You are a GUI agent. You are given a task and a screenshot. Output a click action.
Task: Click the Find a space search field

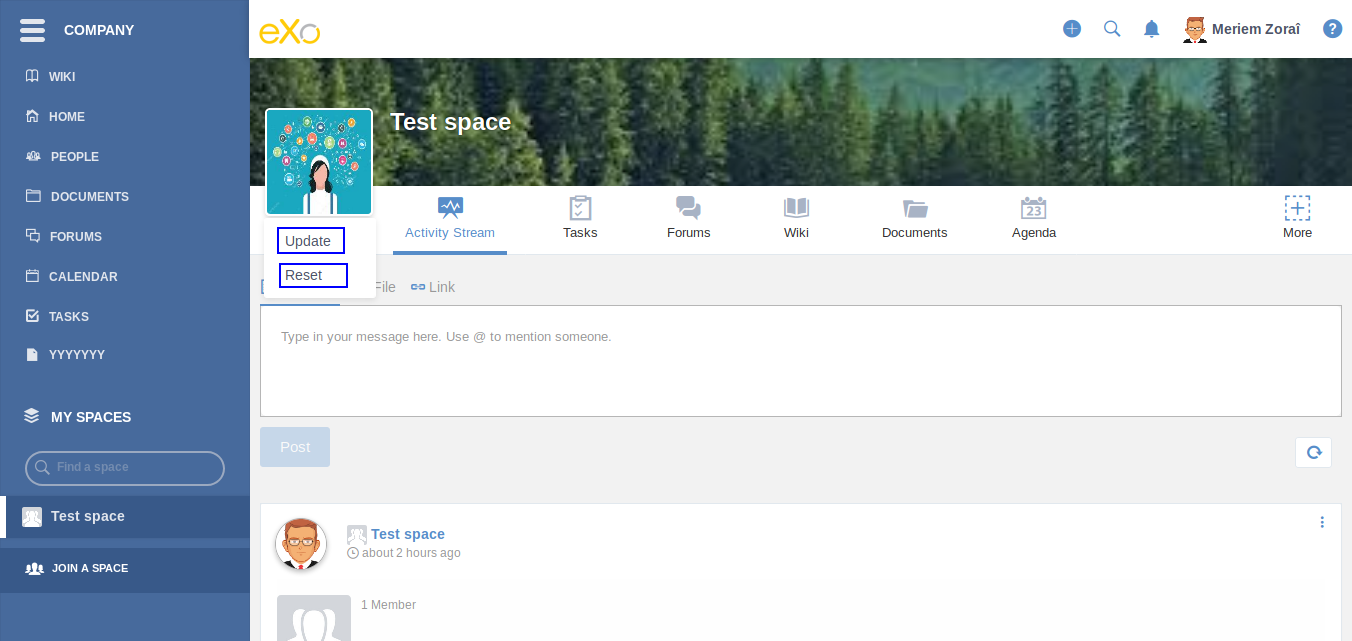tap(125, 467)
